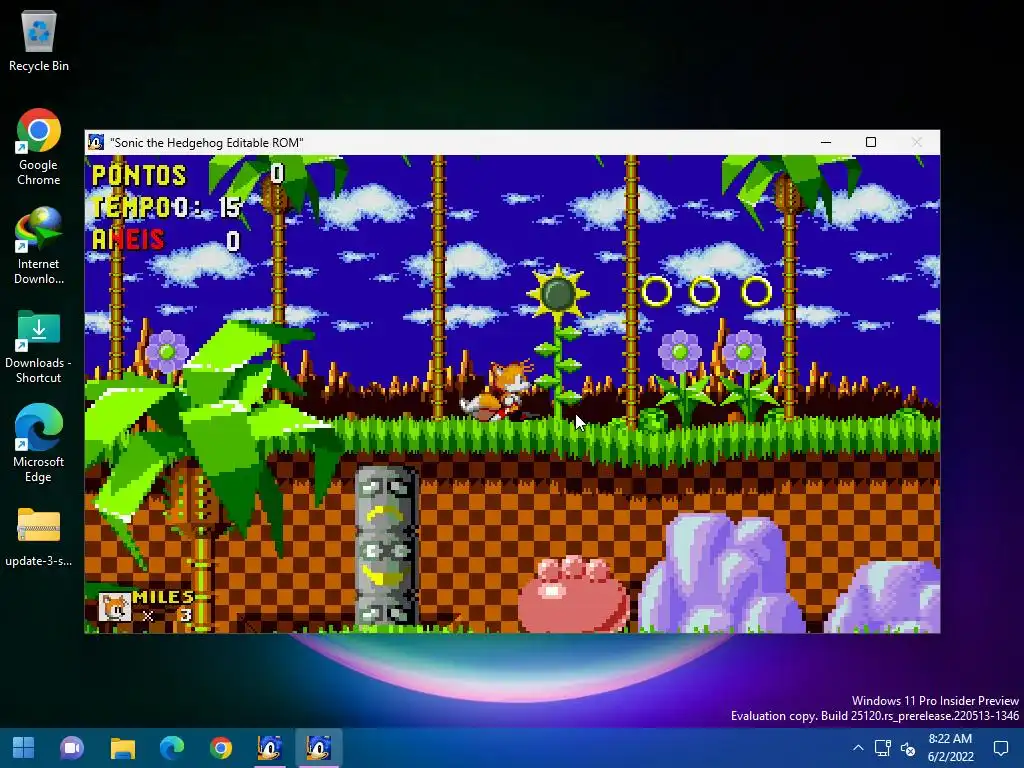Screen dimensions: 1024x768
Task: Open the network status tray icon
Action: (883, 748)
